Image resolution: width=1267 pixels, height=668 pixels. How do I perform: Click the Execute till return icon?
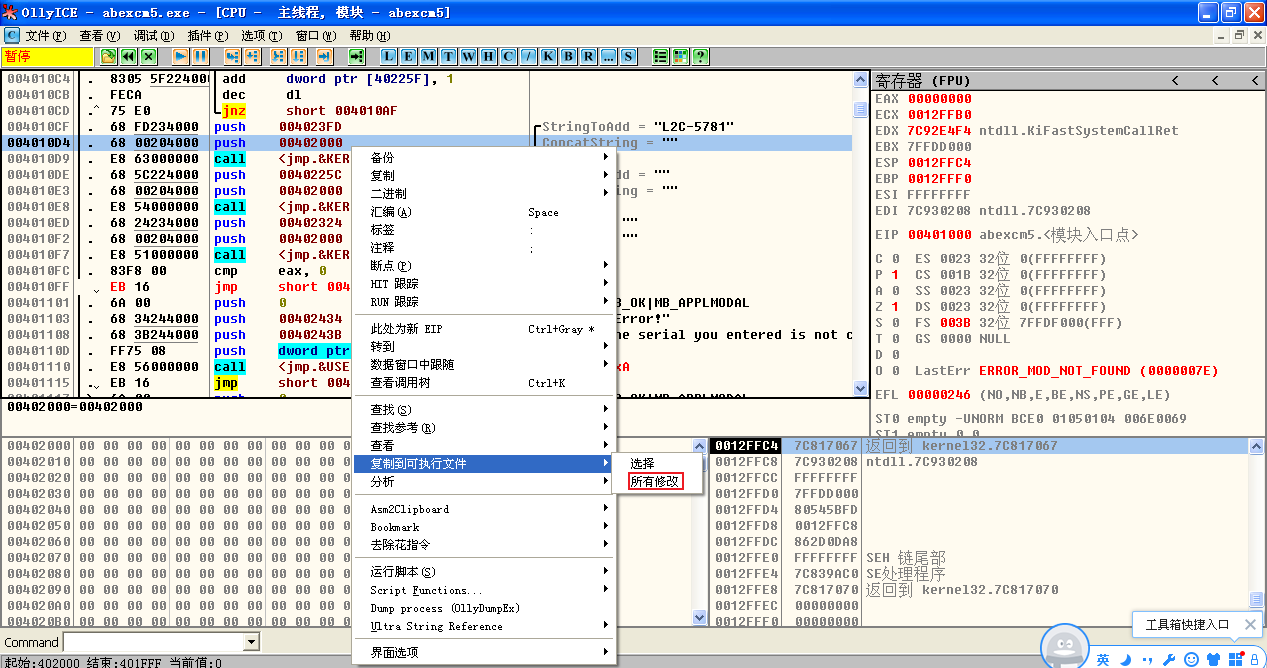click(324, 56)
